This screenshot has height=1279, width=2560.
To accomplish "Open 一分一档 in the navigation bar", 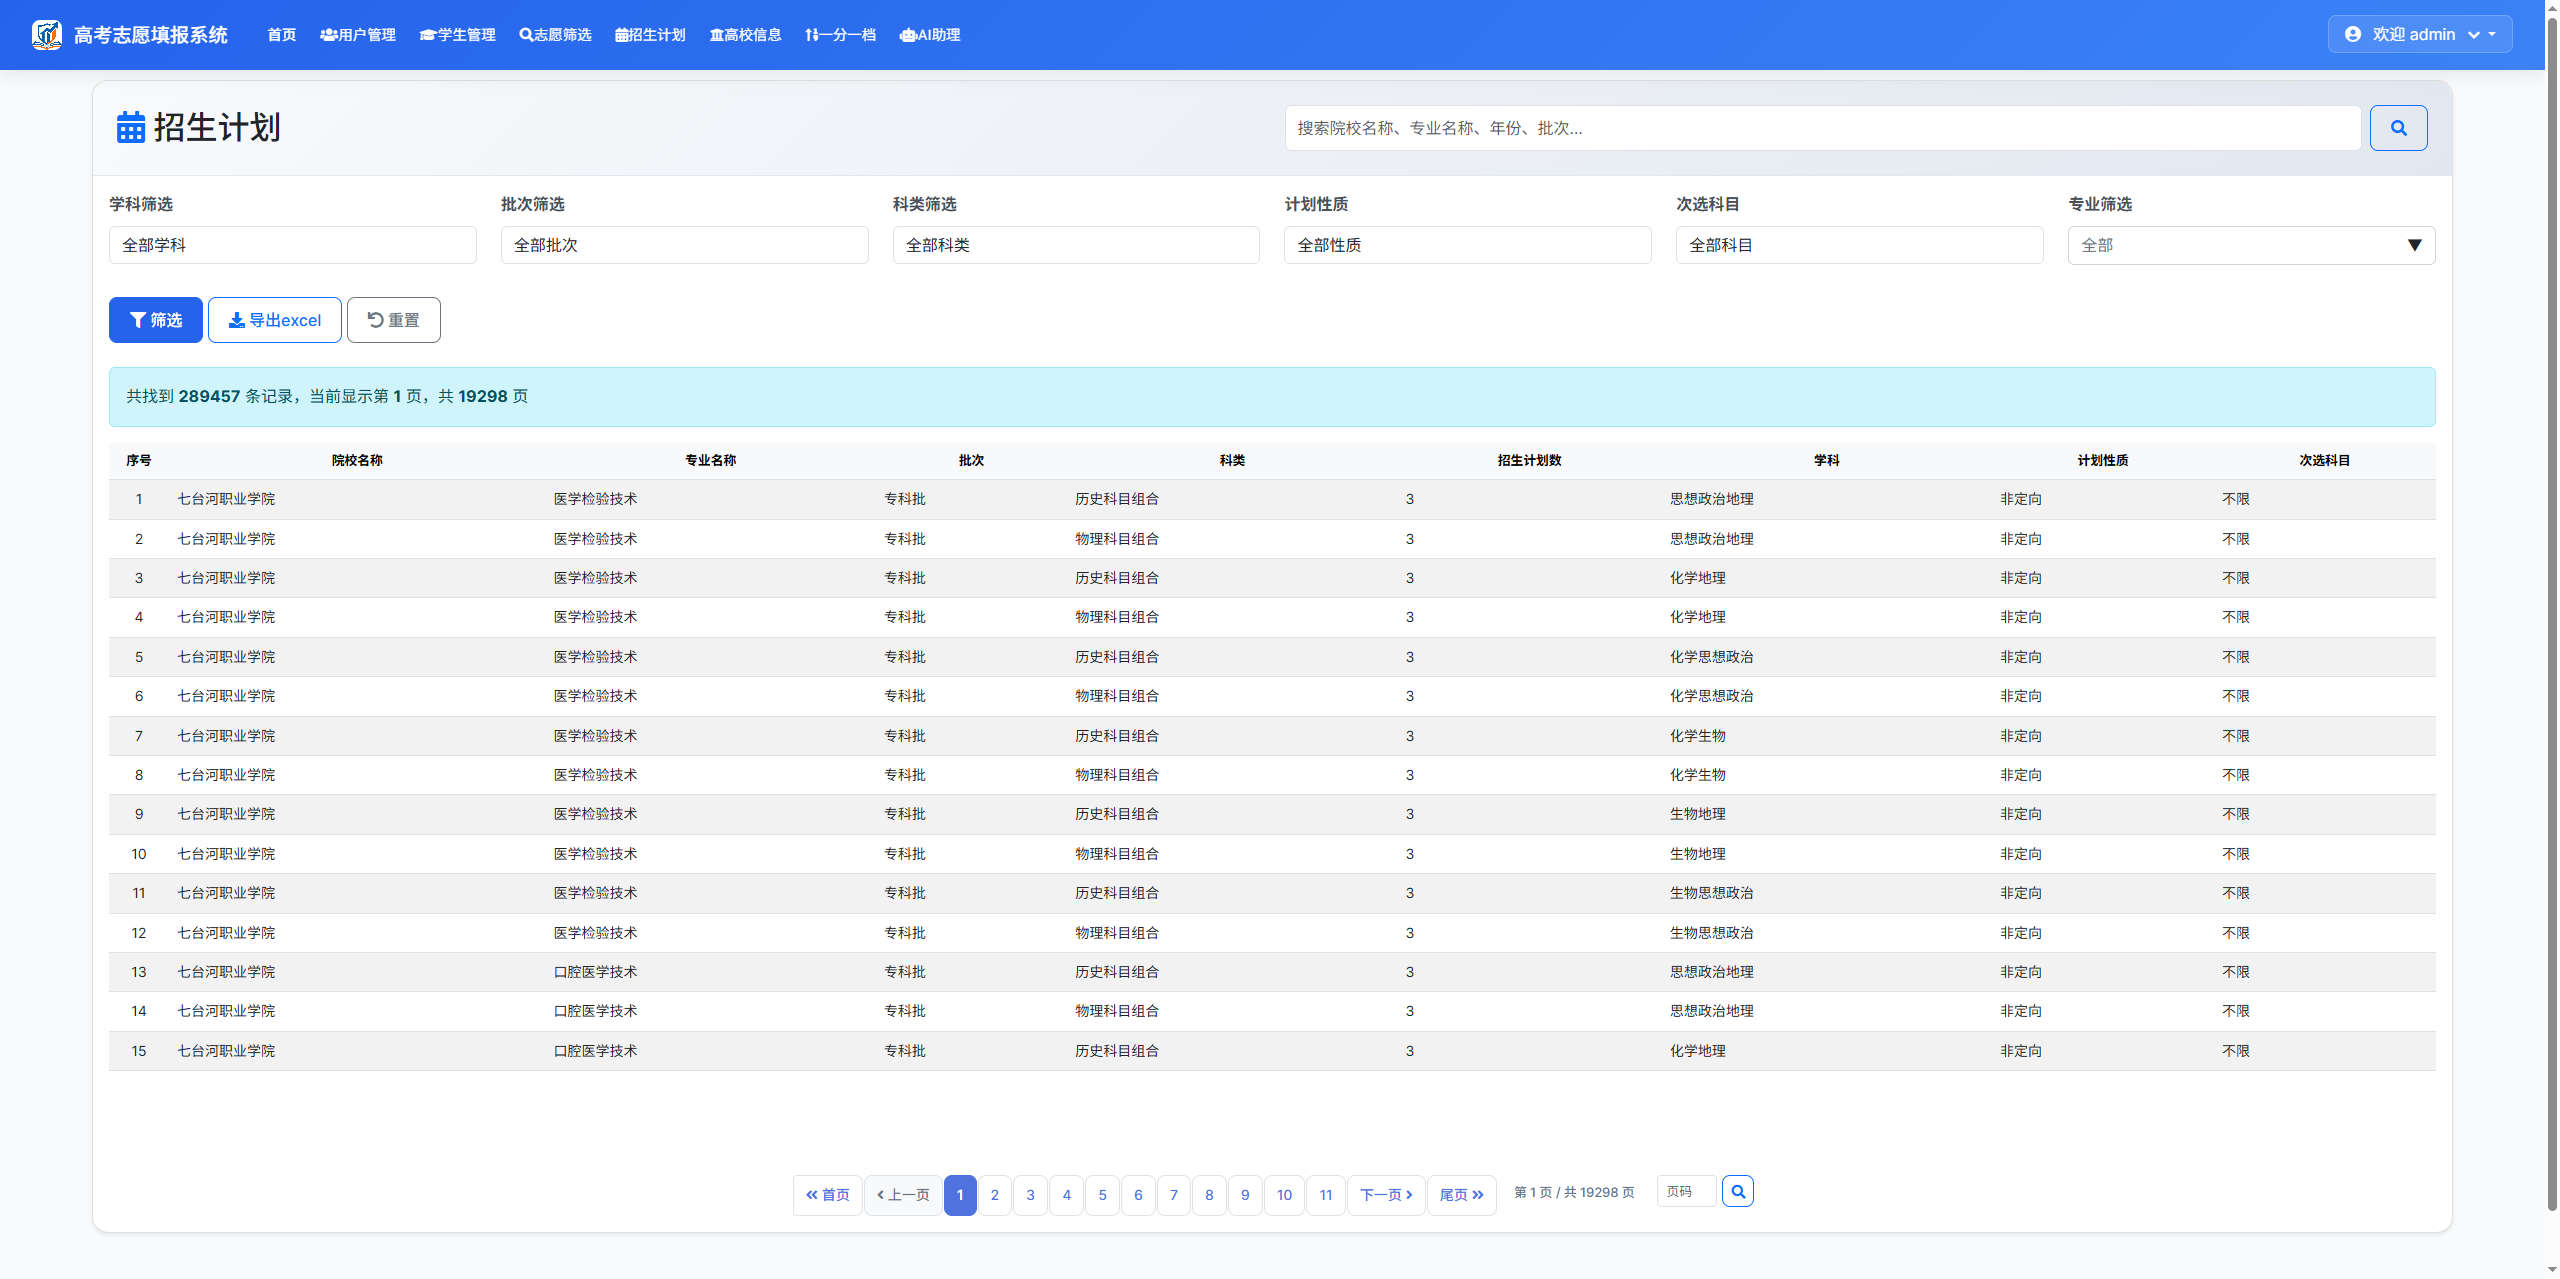I will click(x=840, y=35).
